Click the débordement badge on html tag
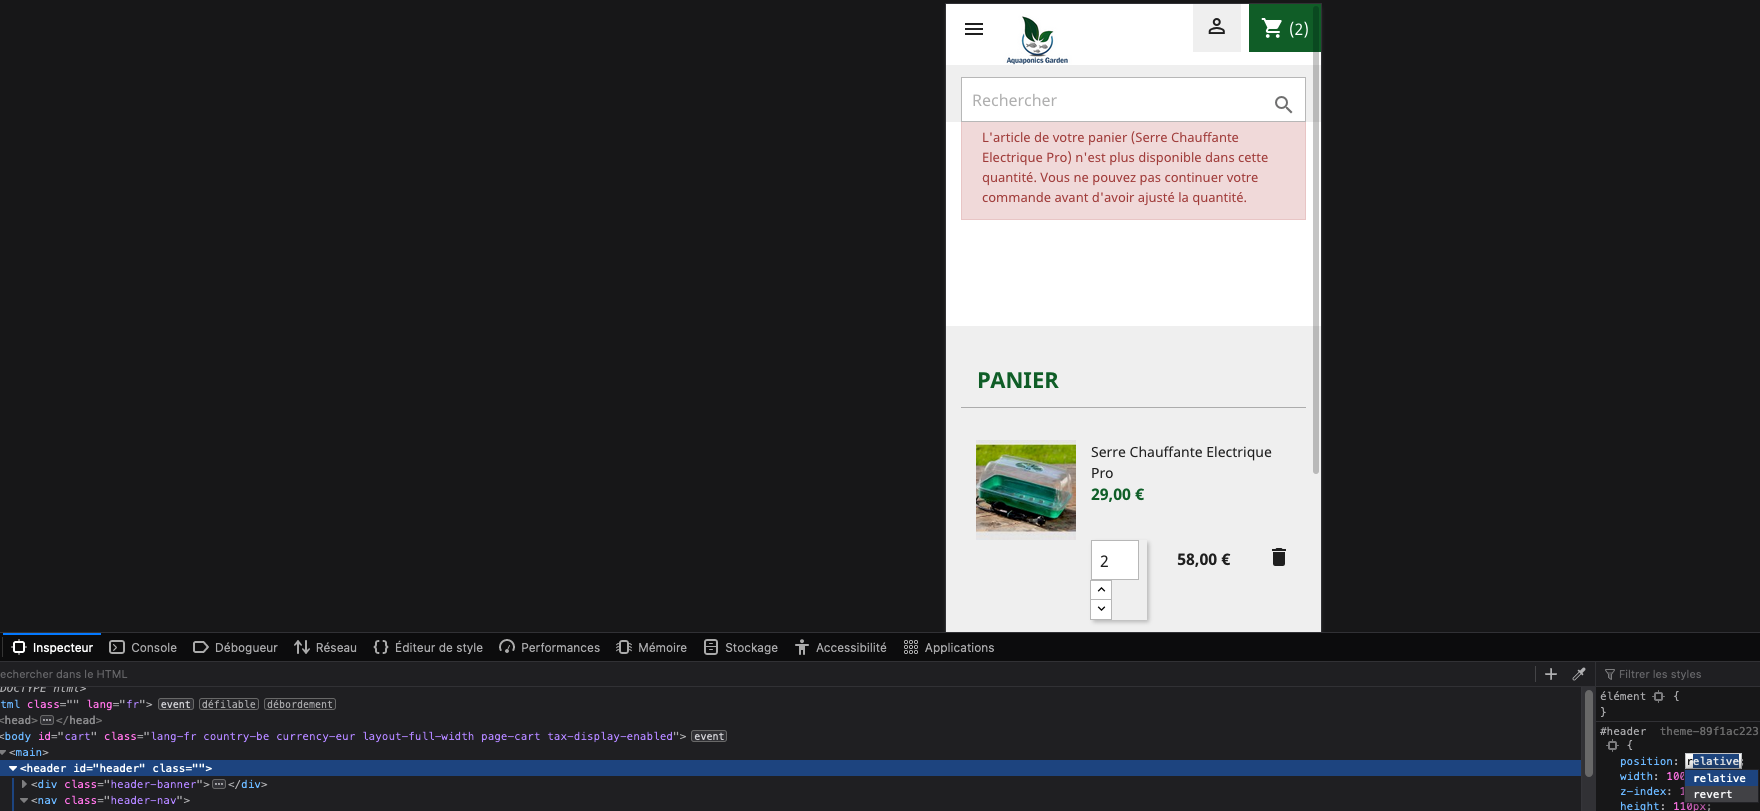The height and width of the screenshot is (811, 1760). click(300, 704)
